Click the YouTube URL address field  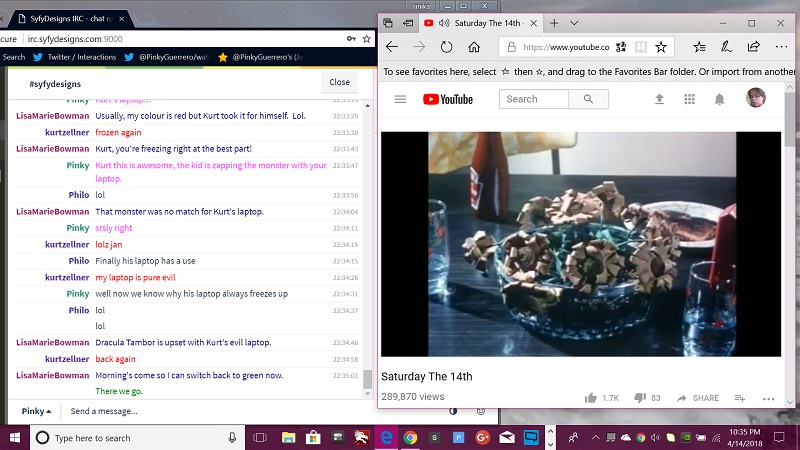click(566, 47)
